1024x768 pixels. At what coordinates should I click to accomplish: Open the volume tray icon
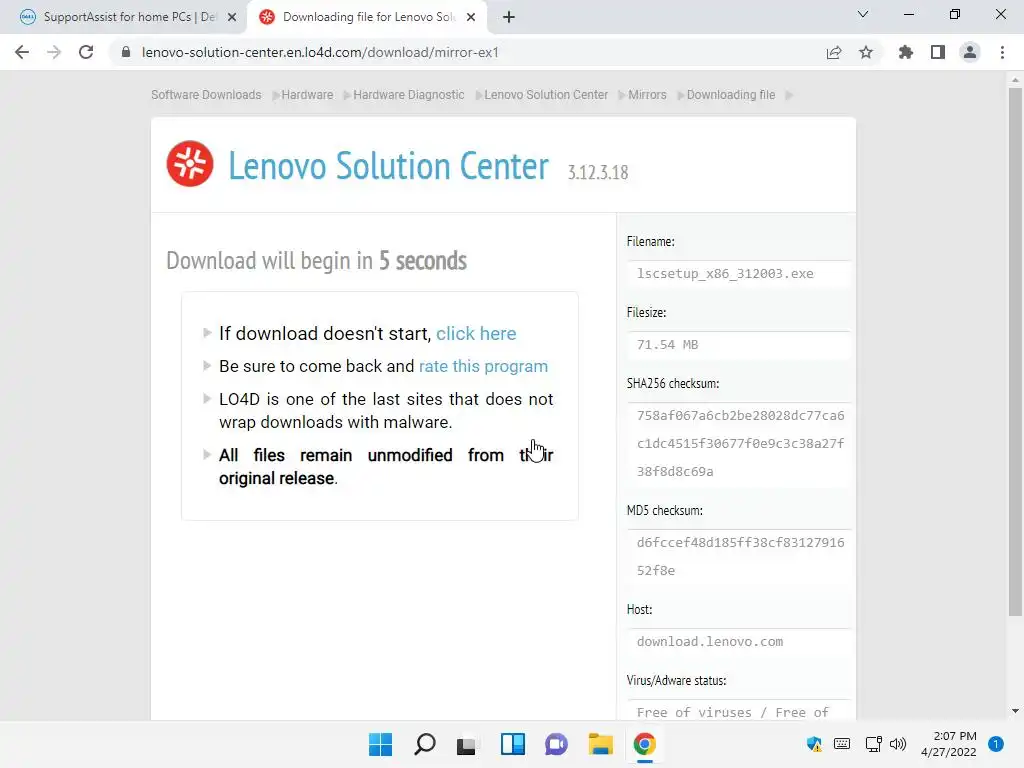(x=898, y=744)
